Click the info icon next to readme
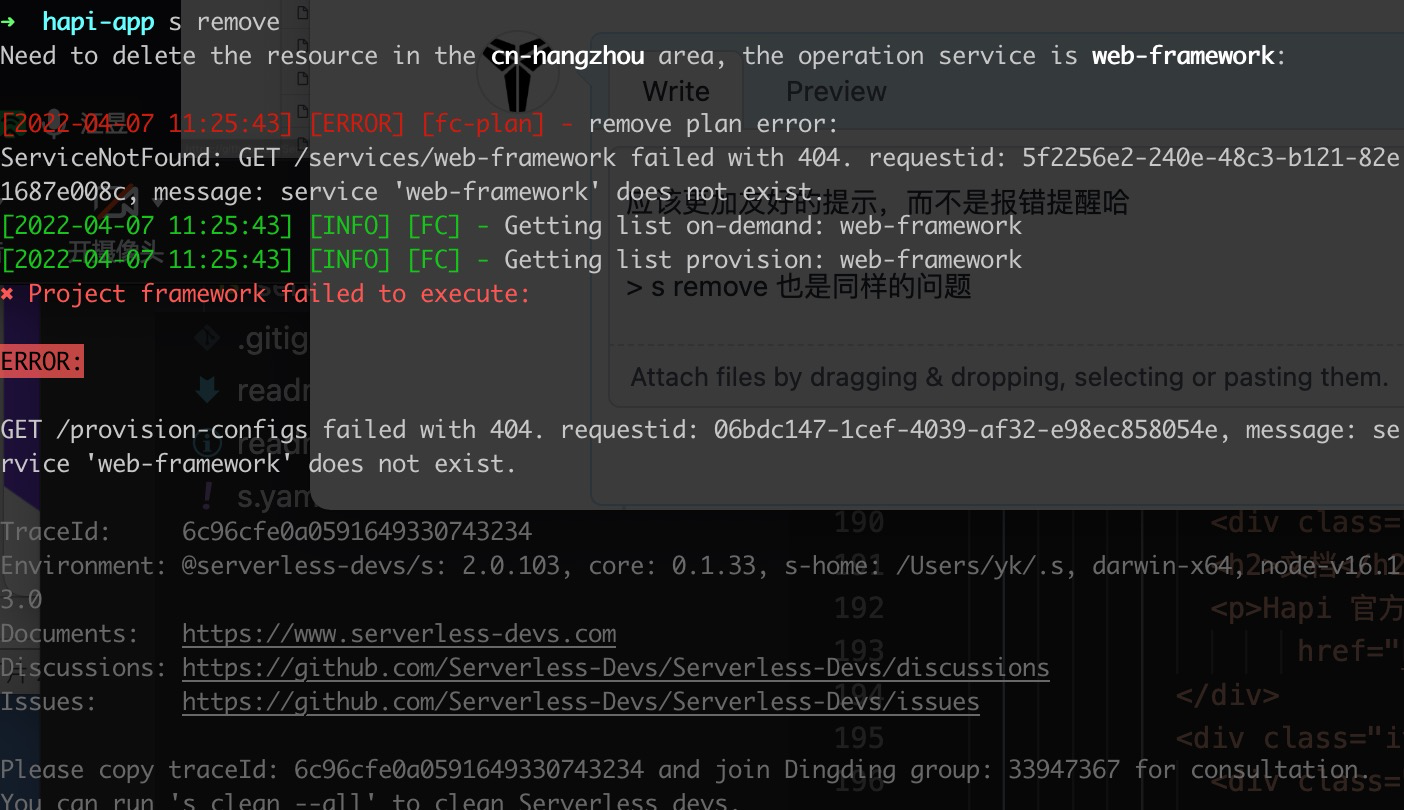 coord(206,444)
